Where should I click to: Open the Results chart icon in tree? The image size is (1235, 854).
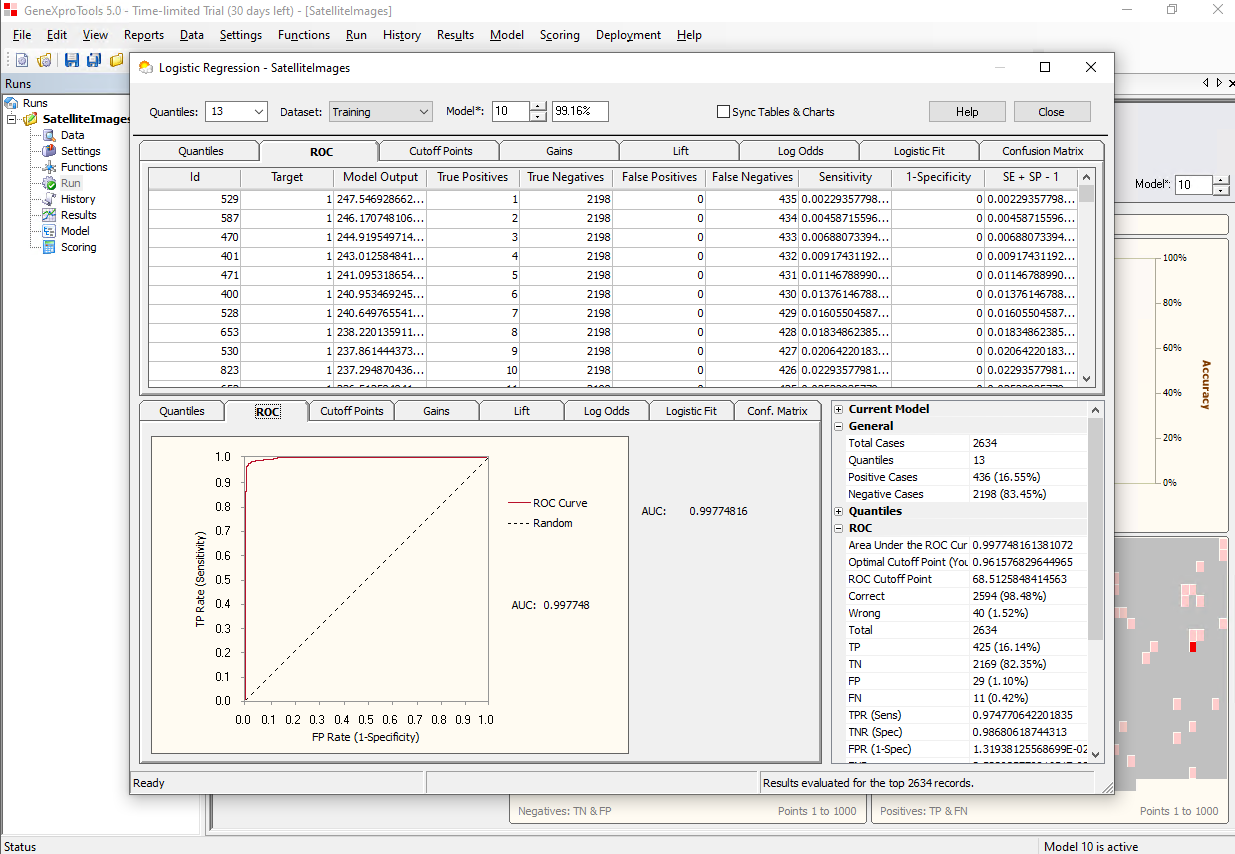49,215
